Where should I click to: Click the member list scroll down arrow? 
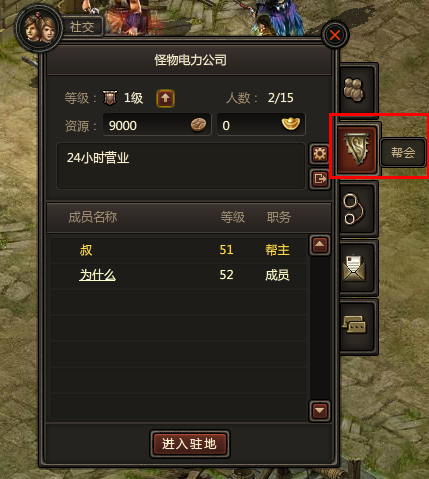click(319, 411)
